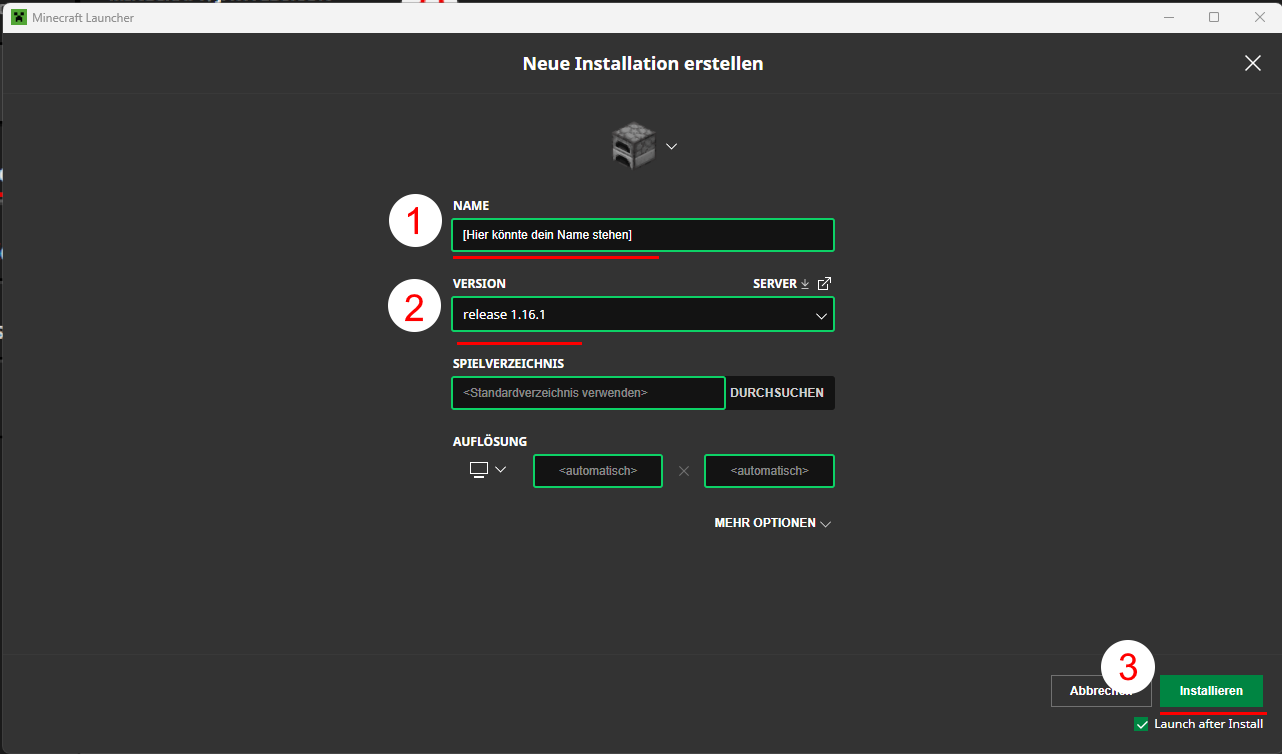Click the monitor icon under Auflösung
The image size is (1282, 754).
click(x=479, y=470)
